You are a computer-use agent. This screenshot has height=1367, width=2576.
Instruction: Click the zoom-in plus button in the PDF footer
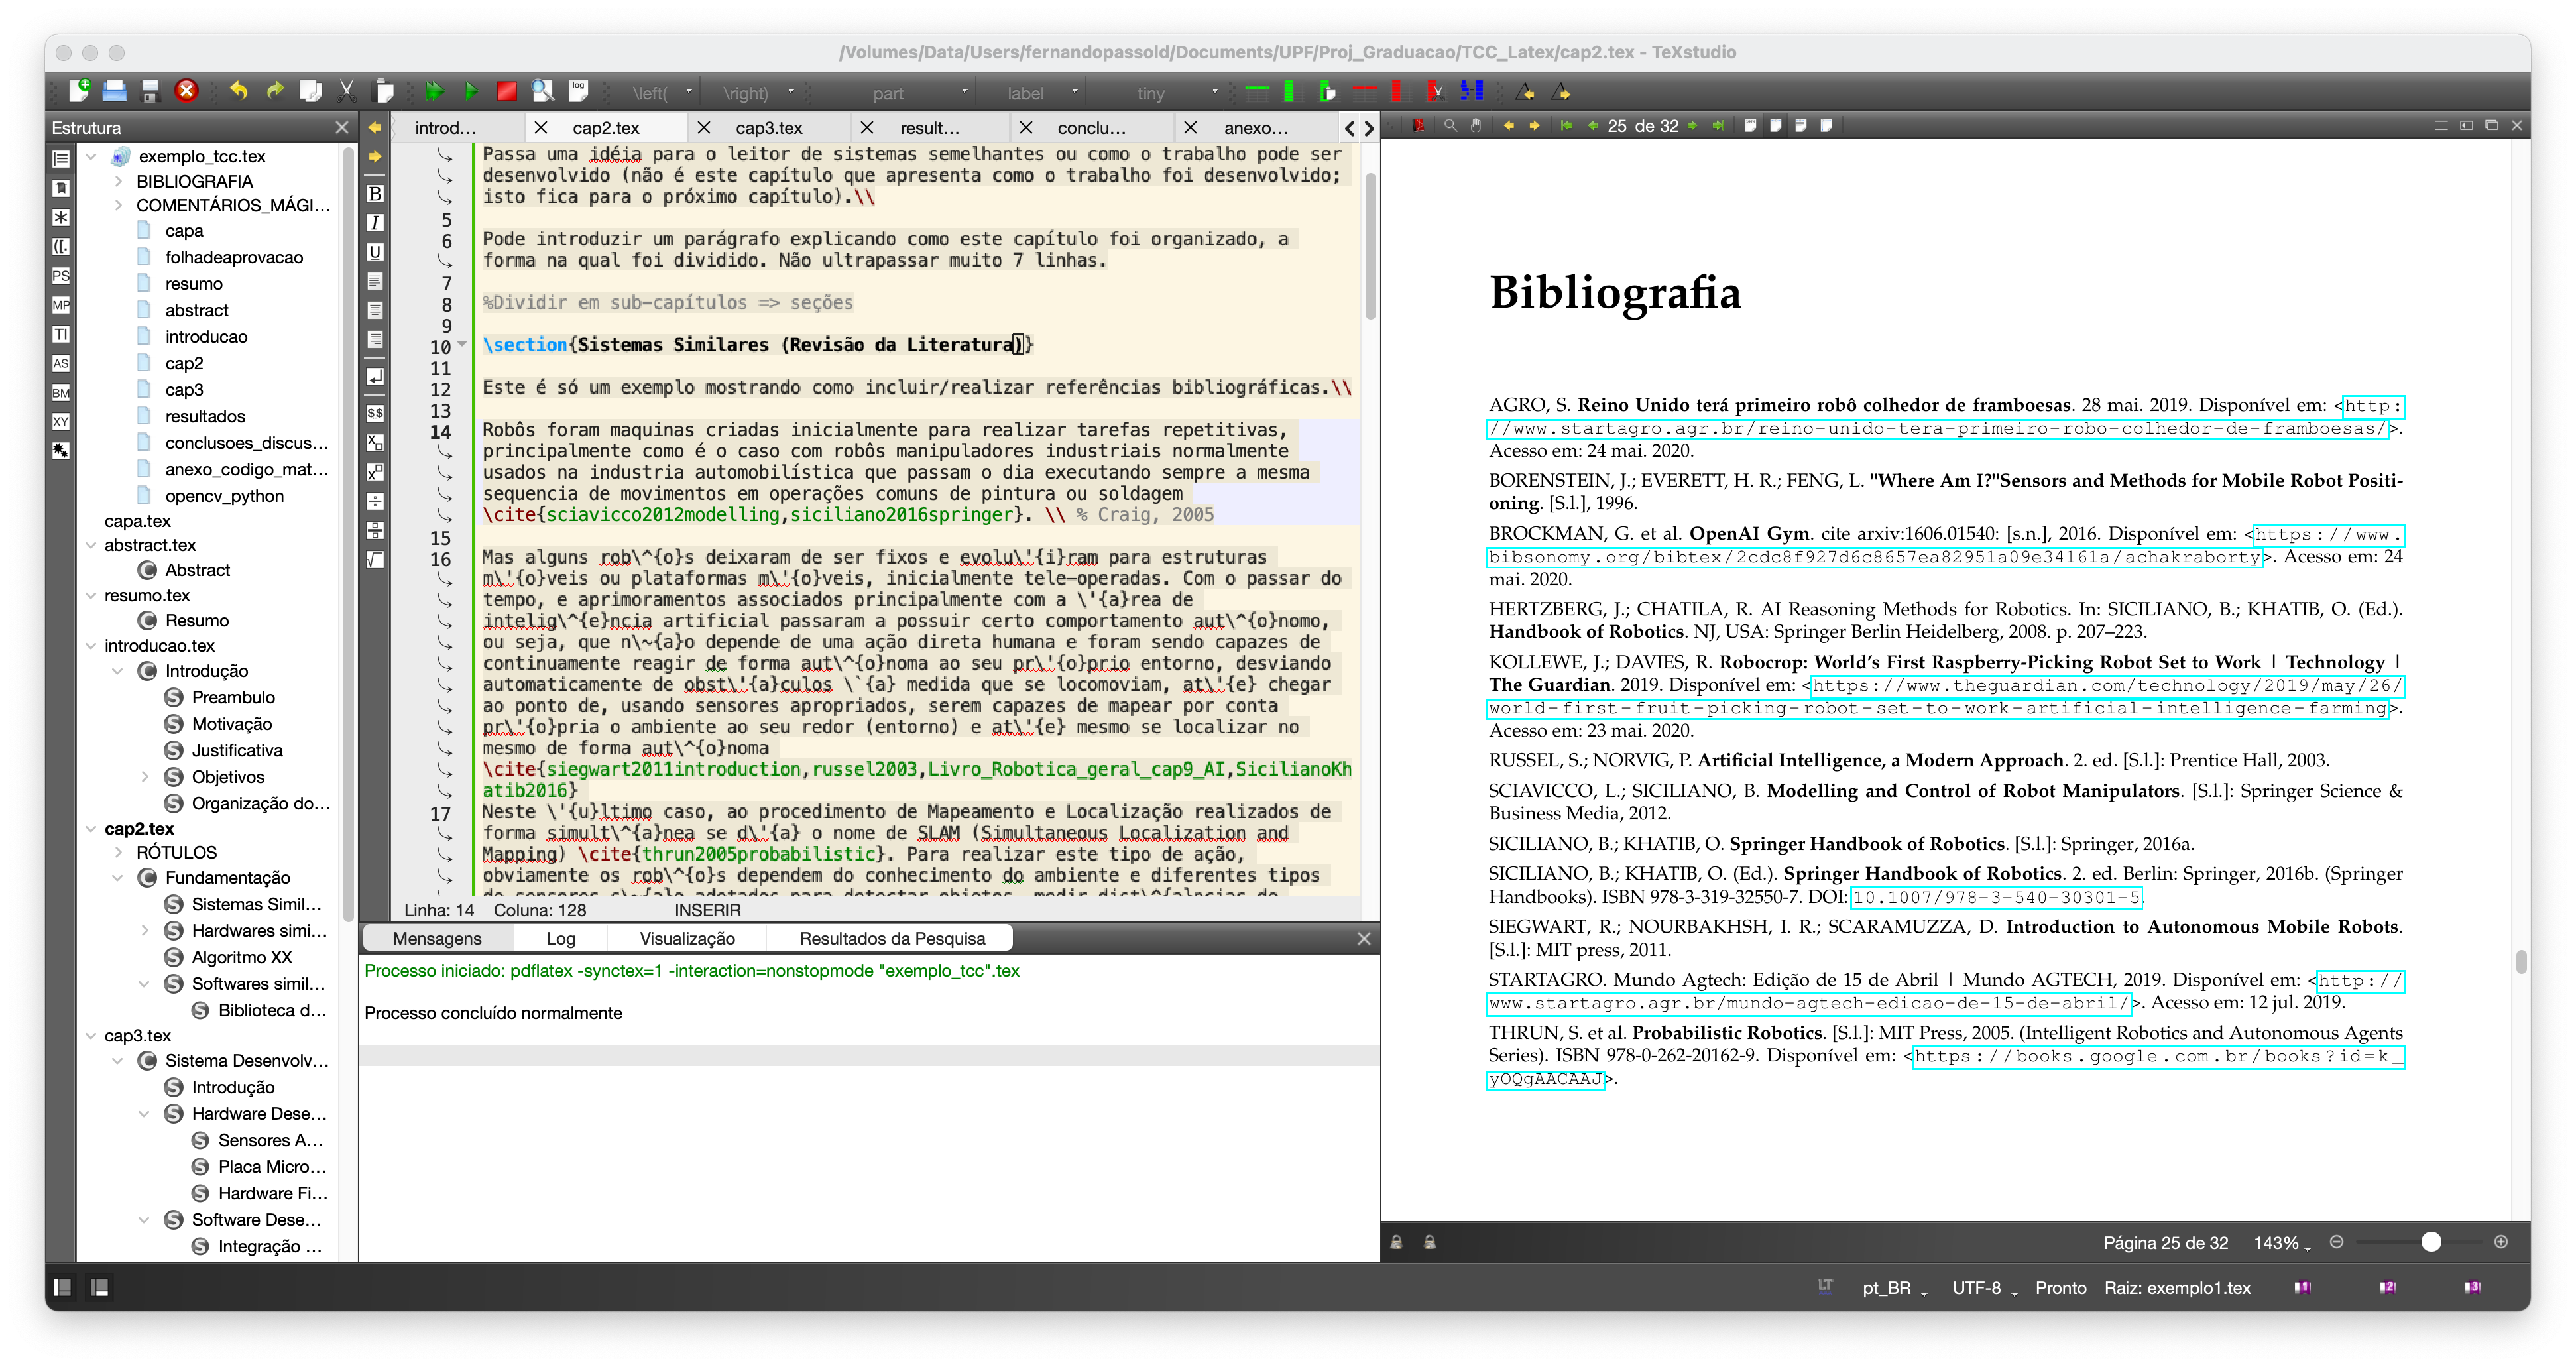pos(2500,1242)
